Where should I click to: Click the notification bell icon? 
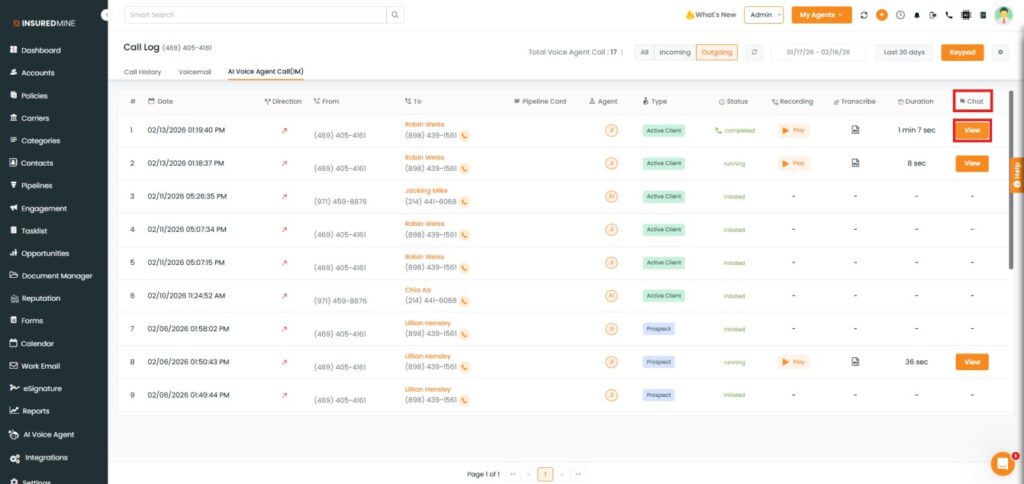pyautogui.click(x=916, y=15)
